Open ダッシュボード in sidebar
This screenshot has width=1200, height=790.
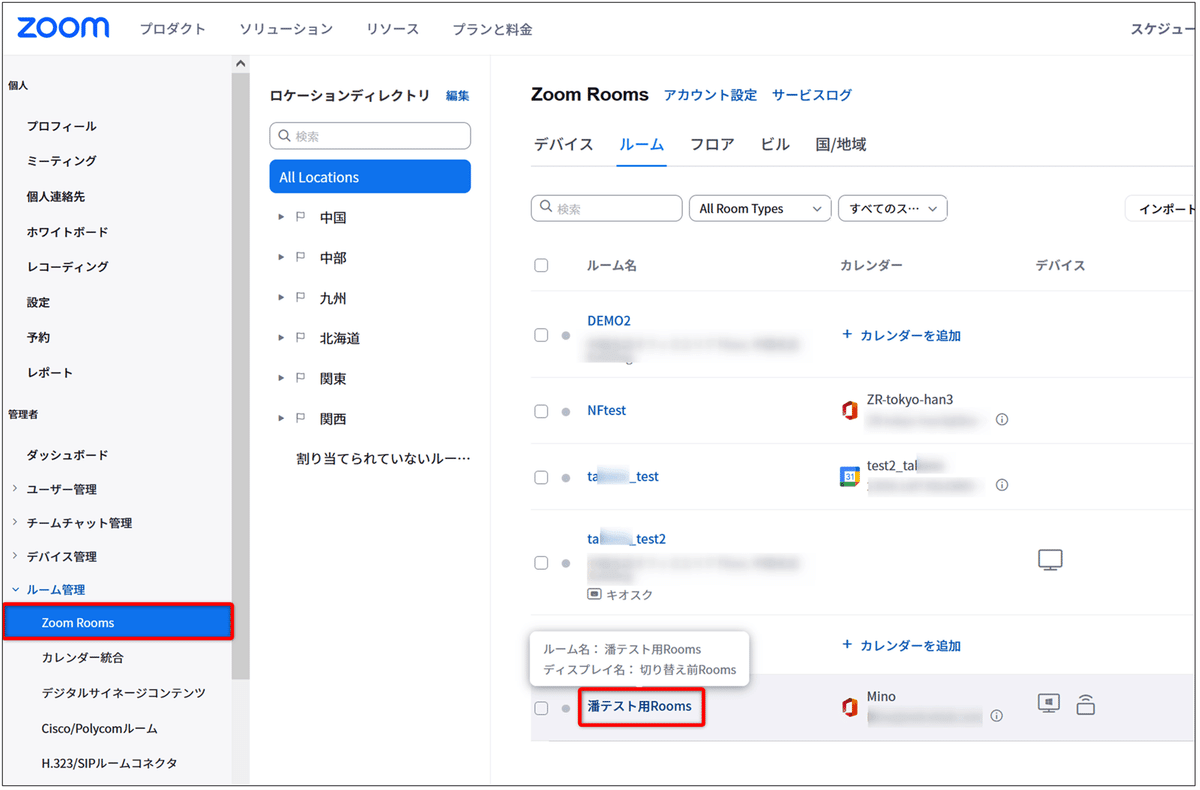tap(68, 455)
